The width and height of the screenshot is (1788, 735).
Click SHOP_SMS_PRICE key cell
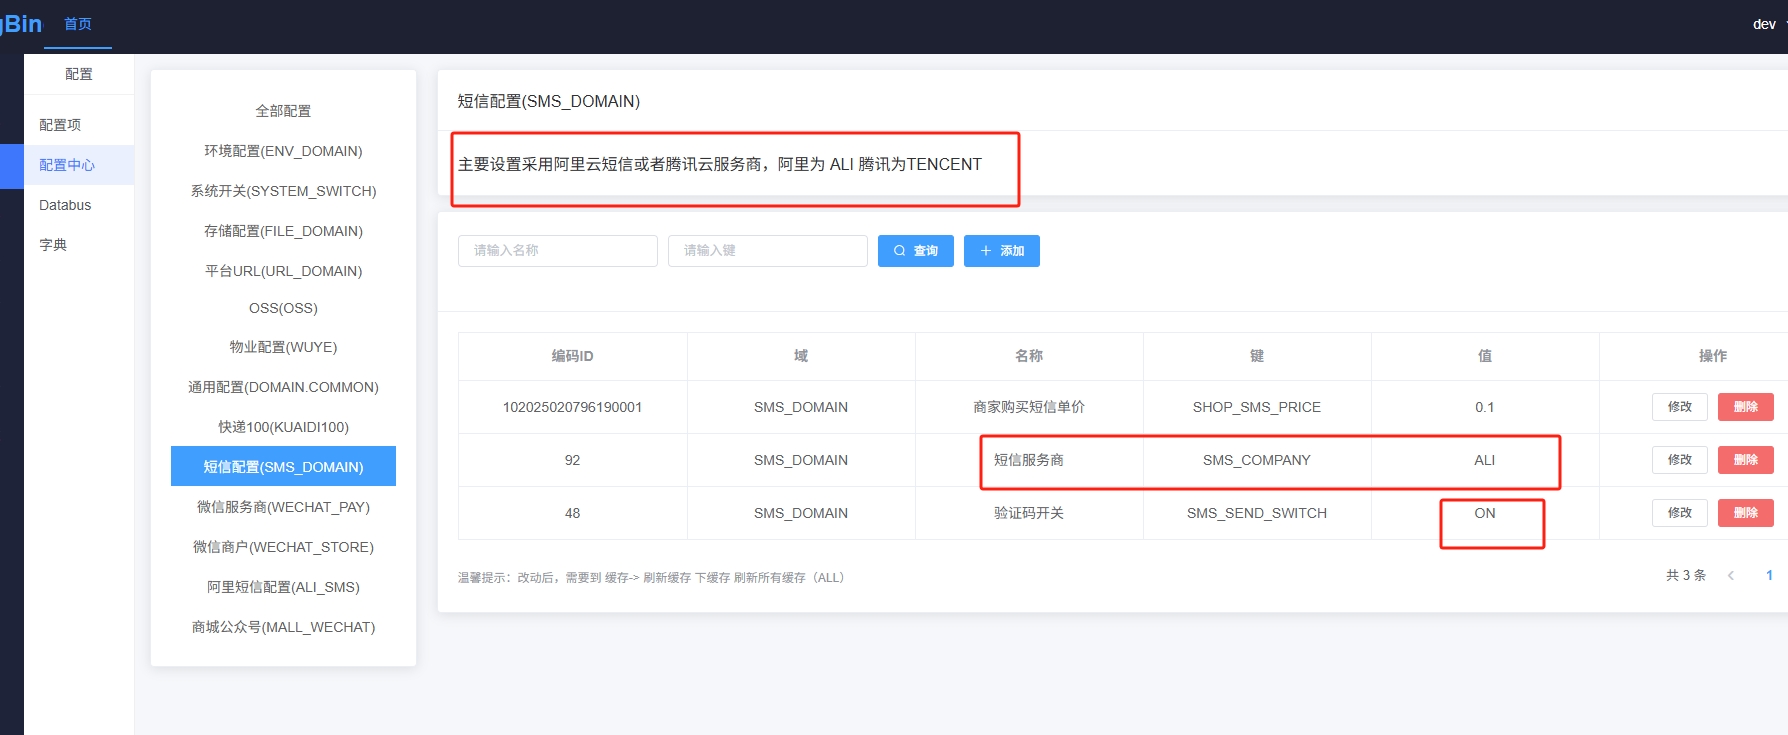1257,407
